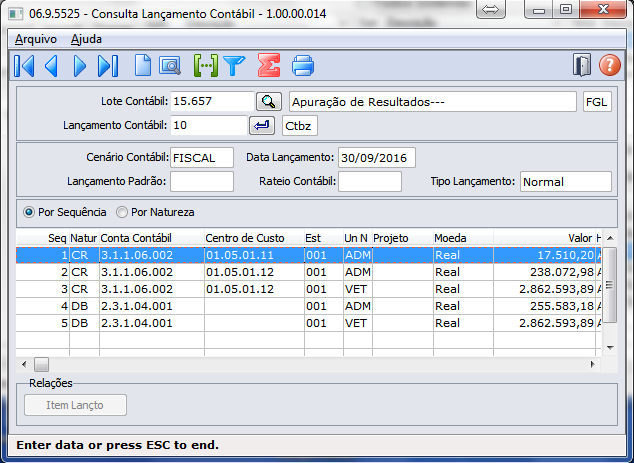Click the new blank document icon

pos(143,66)
